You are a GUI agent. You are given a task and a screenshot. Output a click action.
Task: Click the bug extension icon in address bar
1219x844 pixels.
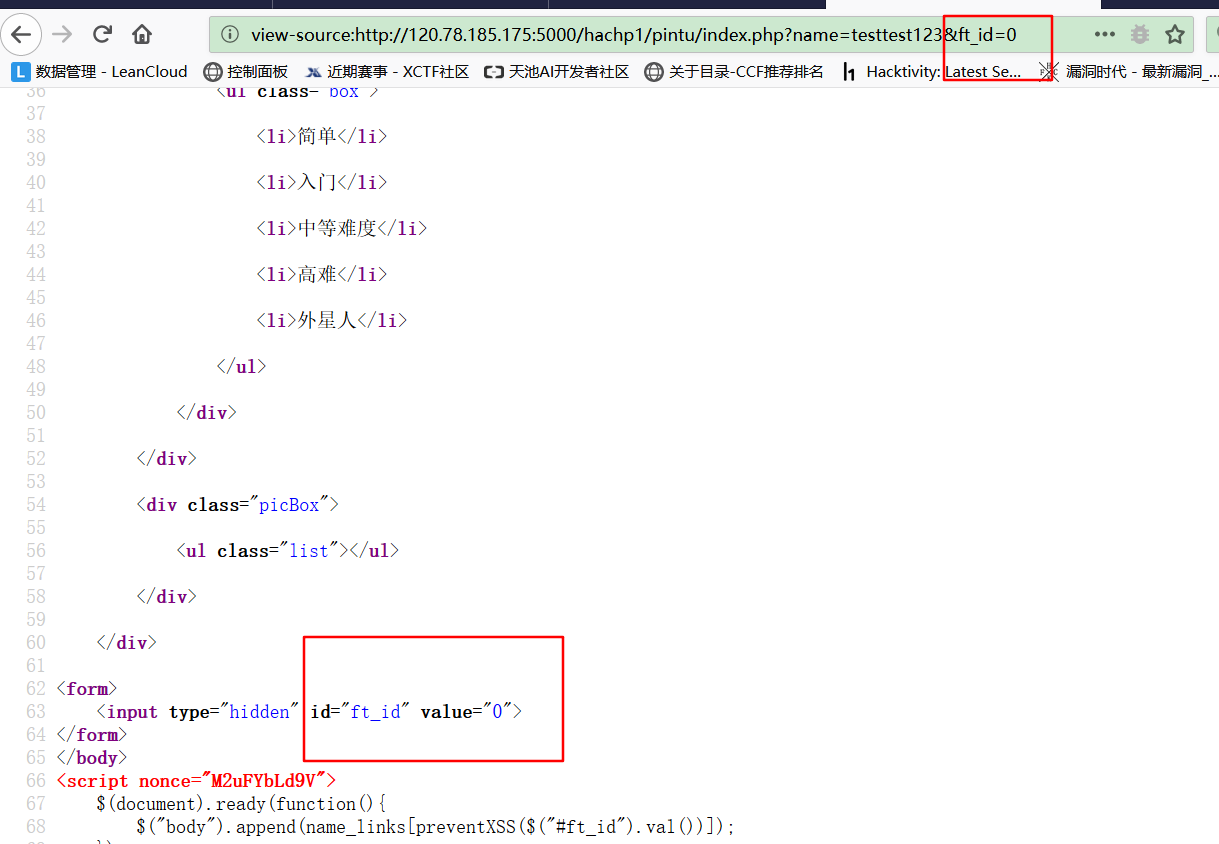1139,35
